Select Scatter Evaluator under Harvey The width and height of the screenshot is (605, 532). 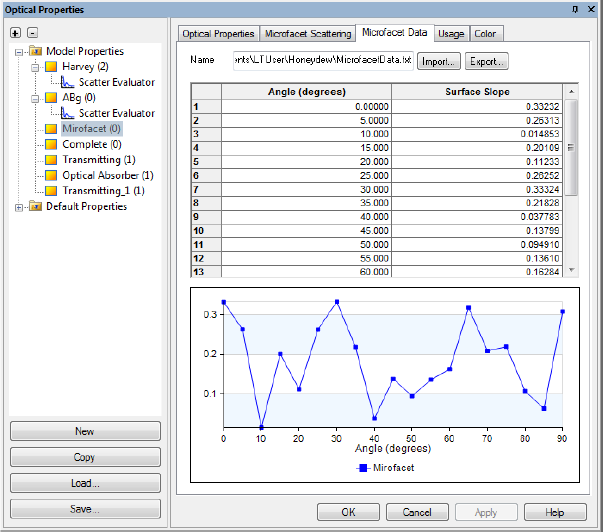tap(117, 82)
